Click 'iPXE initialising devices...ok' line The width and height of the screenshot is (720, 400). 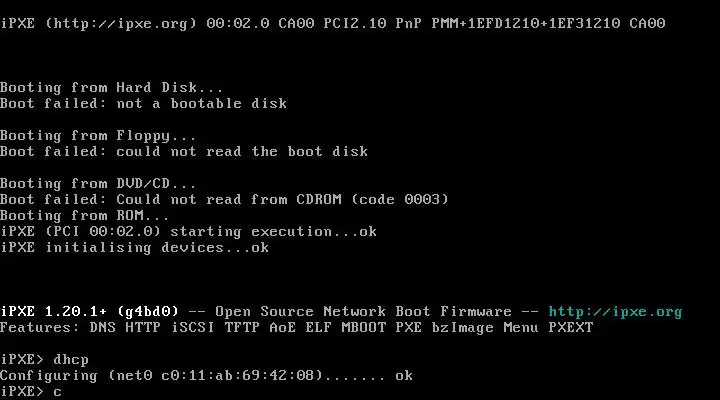134,248
